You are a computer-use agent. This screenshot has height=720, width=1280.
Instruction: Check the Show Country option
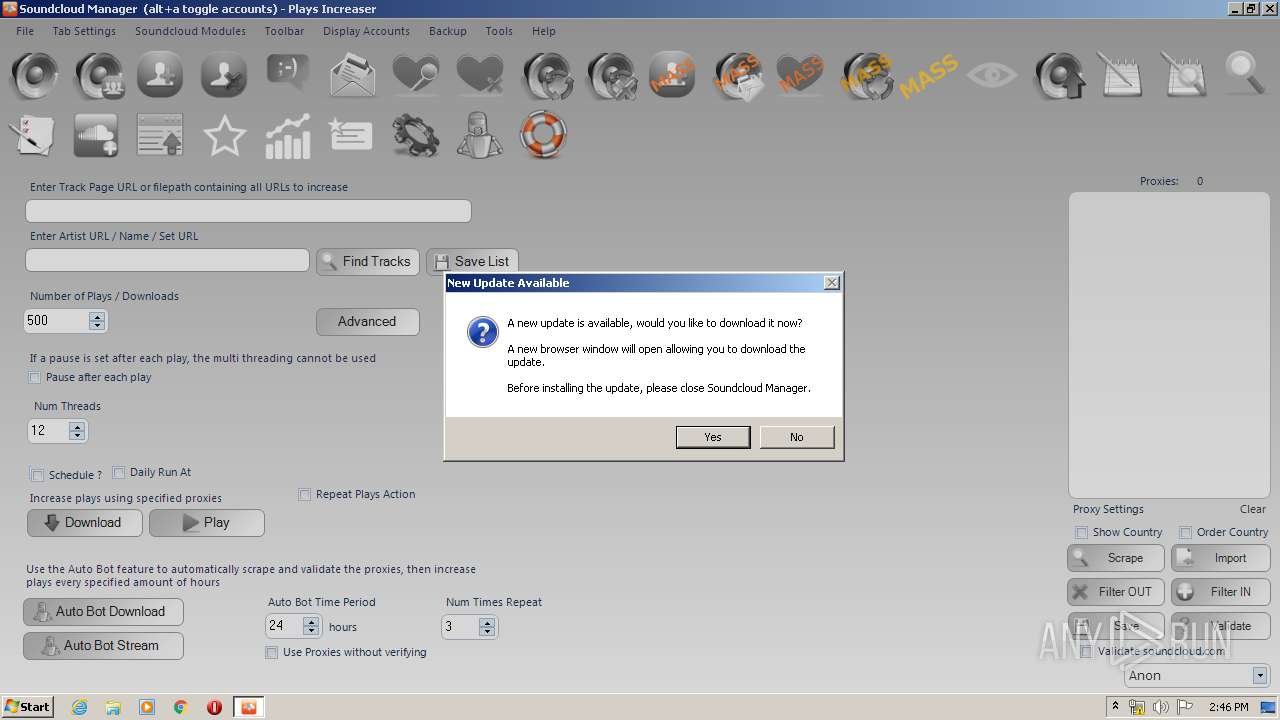[1081, 532]
